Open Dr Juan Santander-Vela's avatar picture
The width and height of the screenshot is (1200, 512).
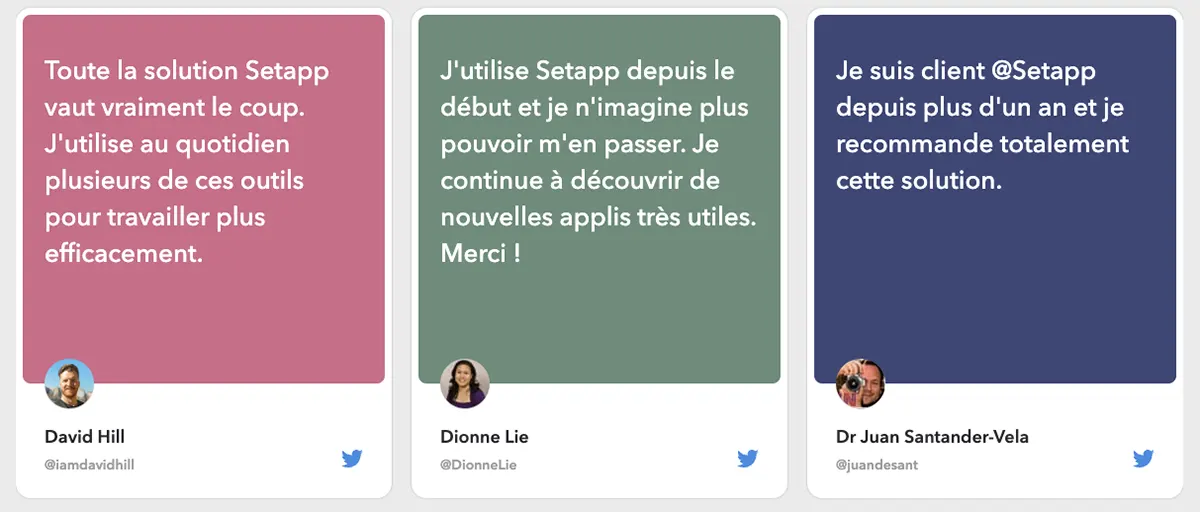860,384
